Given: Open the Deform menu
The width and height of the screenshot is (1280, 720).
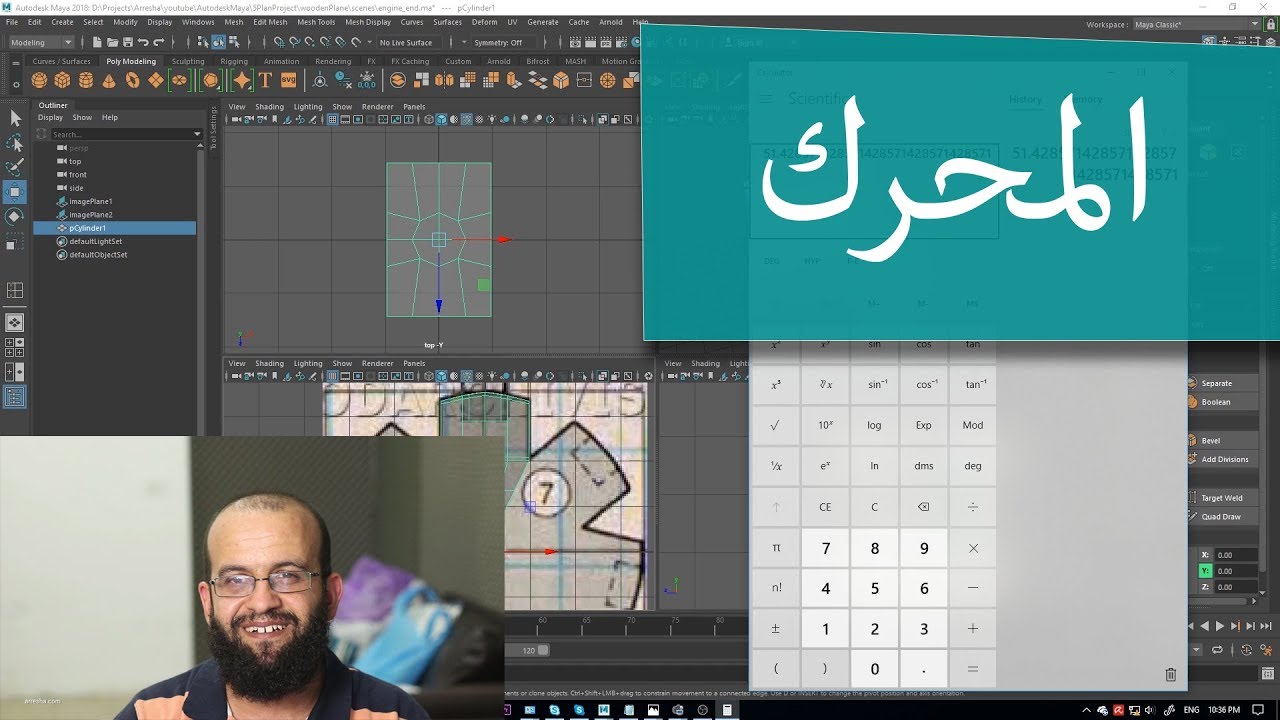Looking at the screenshot, I should 484,22.
